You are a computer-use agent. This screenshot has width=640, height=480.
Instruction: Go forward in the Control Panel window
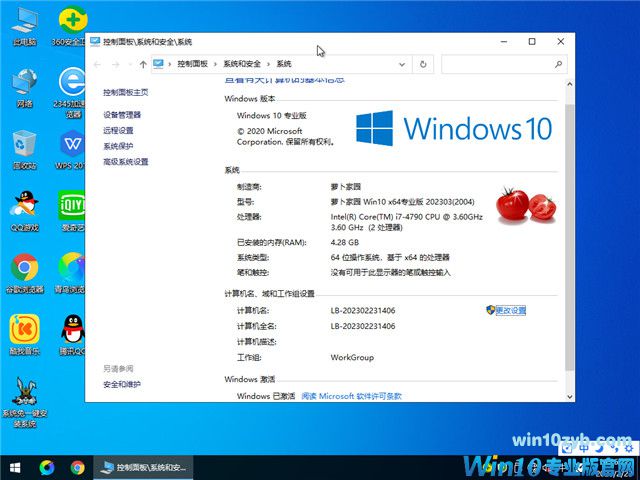click(x=116, y=64)
